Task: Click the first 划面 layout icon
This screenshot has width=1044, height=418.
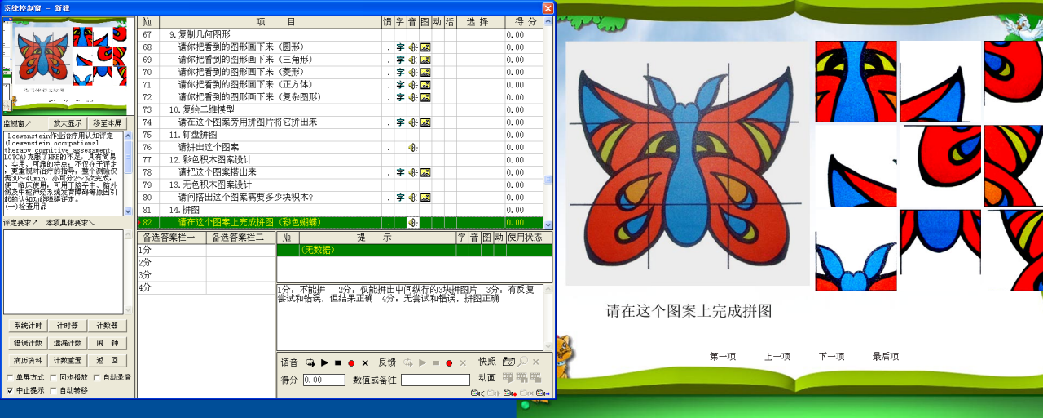Action: click(x=508, y=377)
